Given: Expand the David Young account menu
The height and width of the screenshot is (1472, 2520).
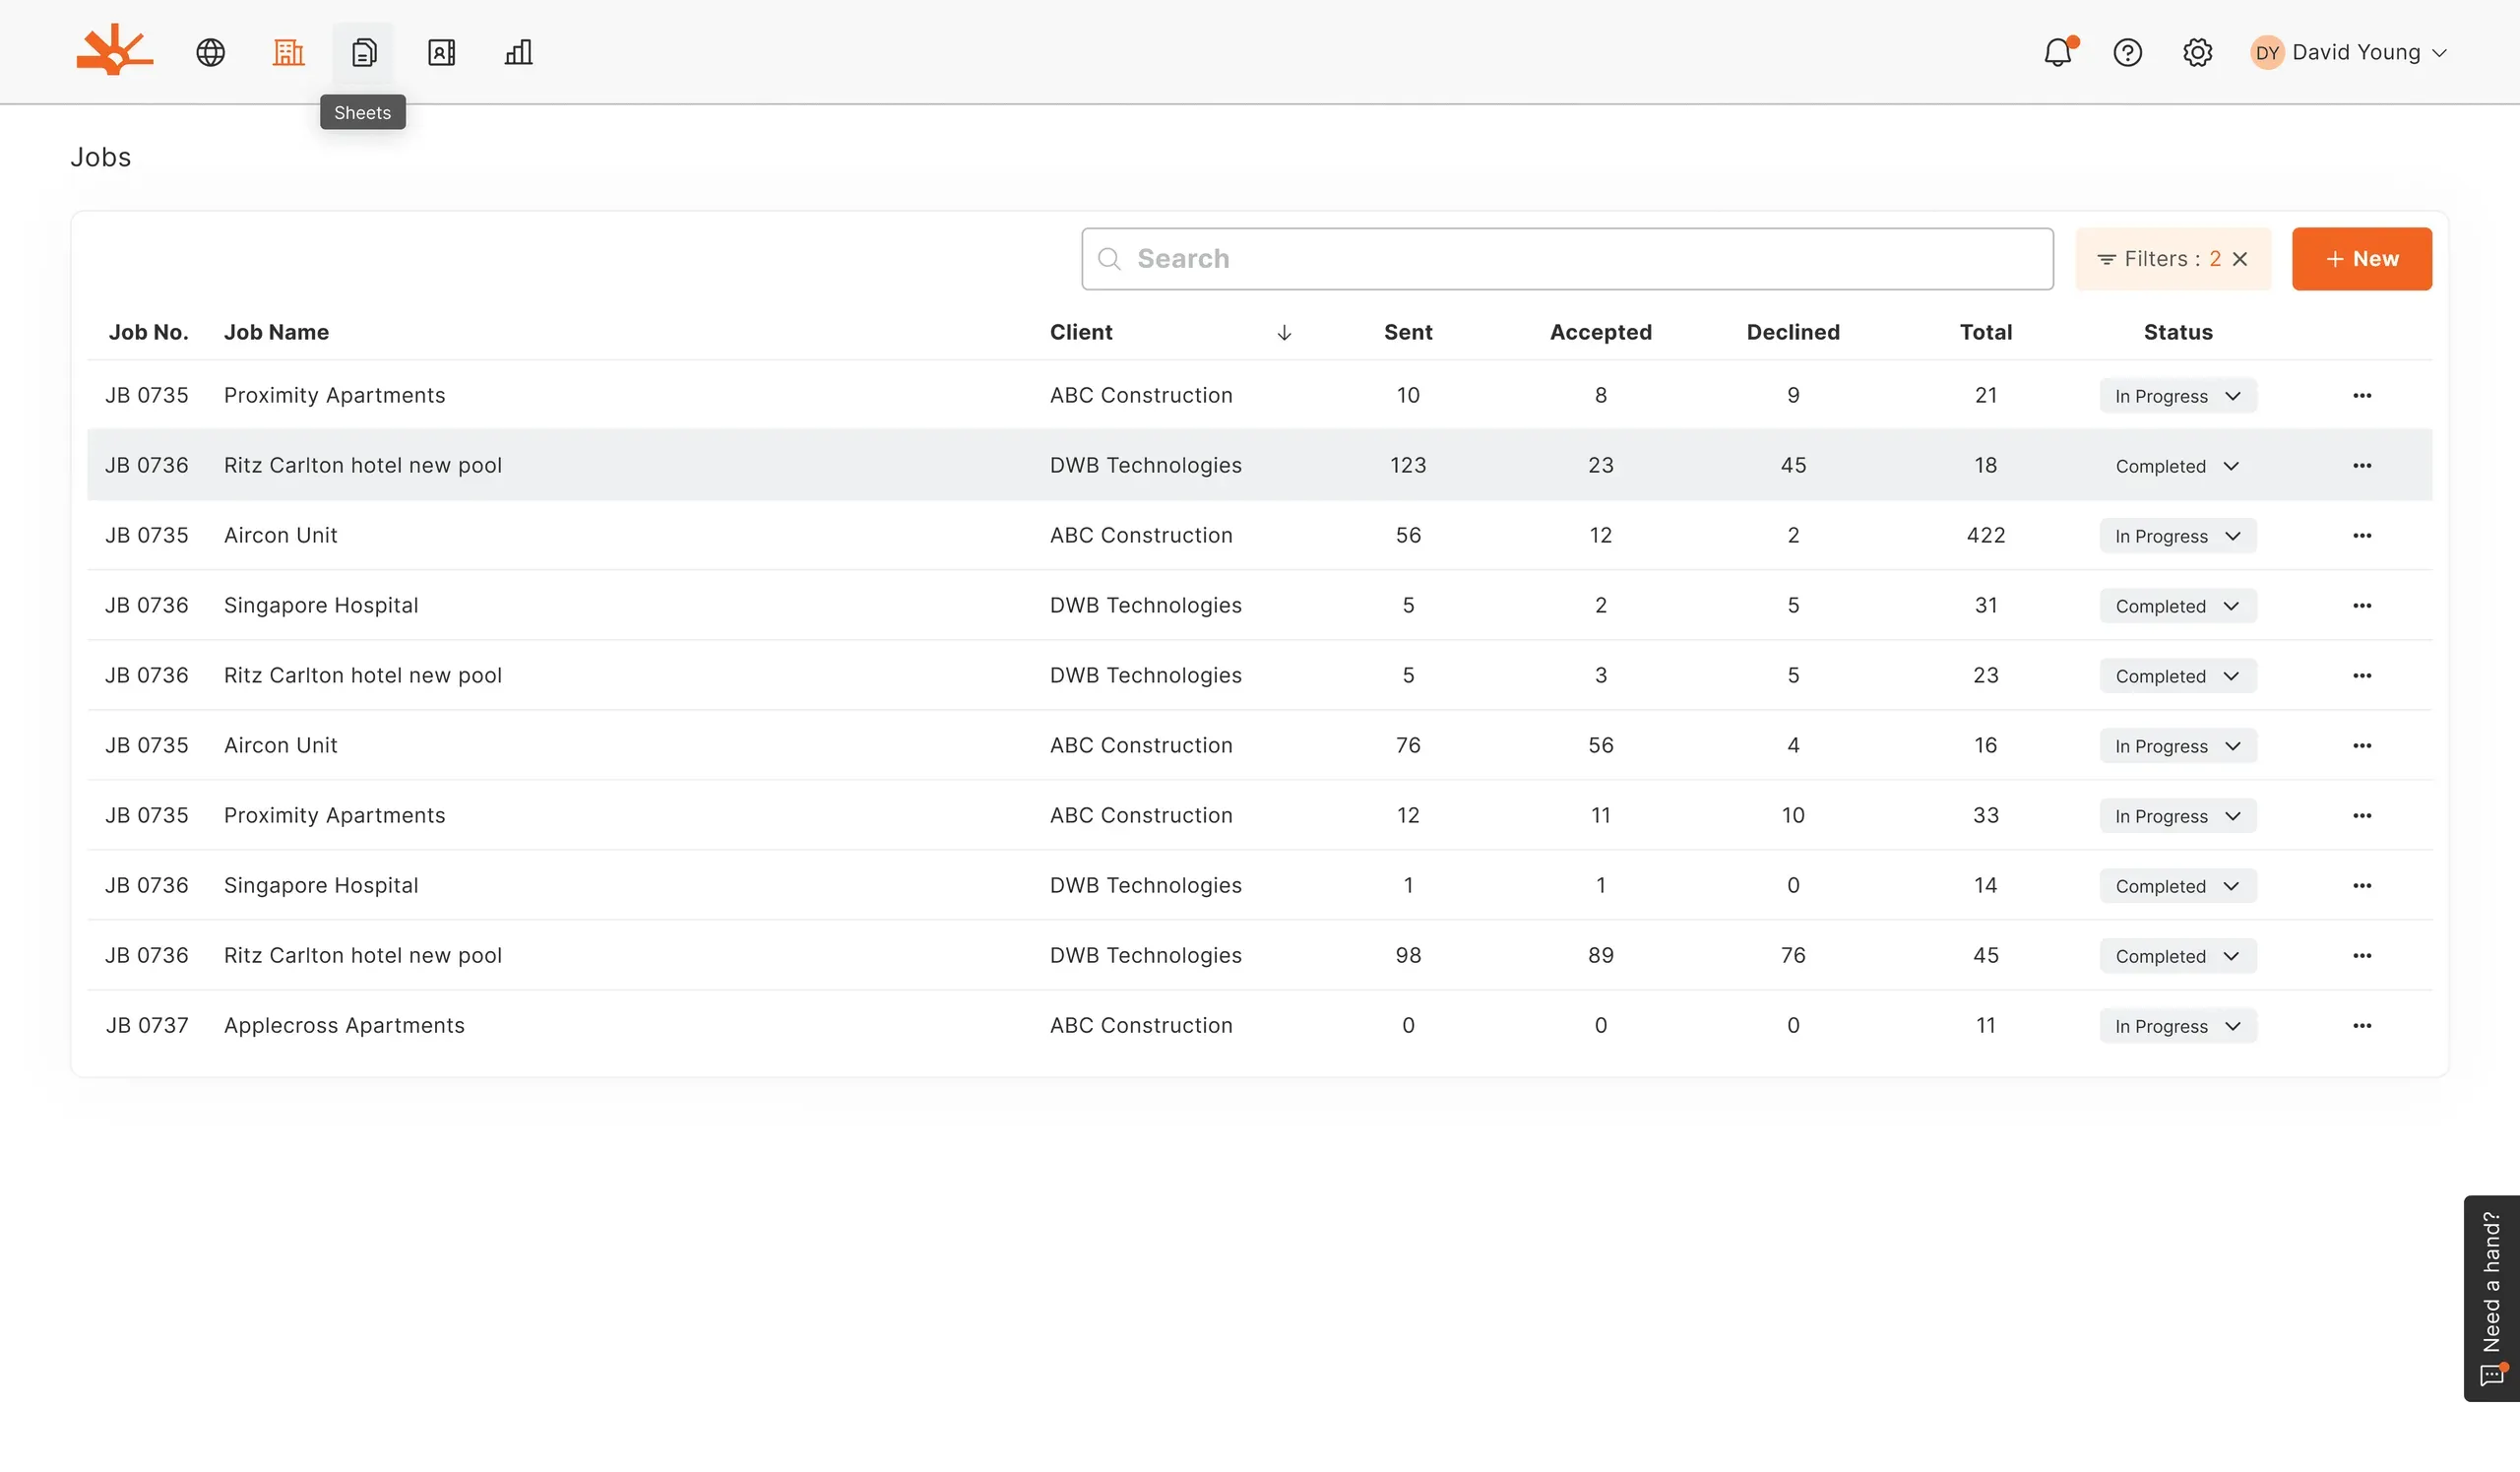Looking at the screenshot, I should click(x=2368, y=52).
